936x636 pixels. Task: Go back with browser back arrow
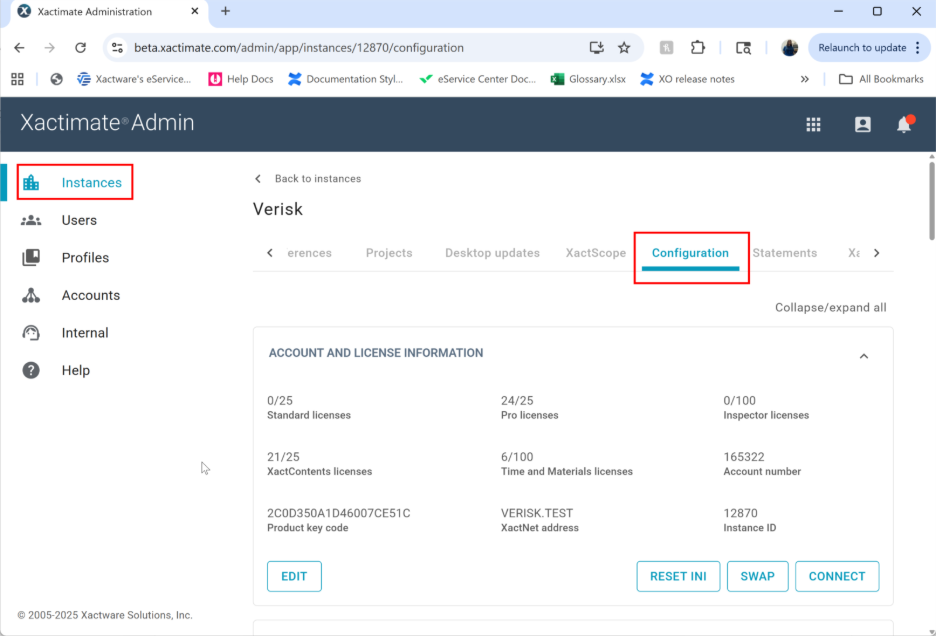[x=19, y=48]
